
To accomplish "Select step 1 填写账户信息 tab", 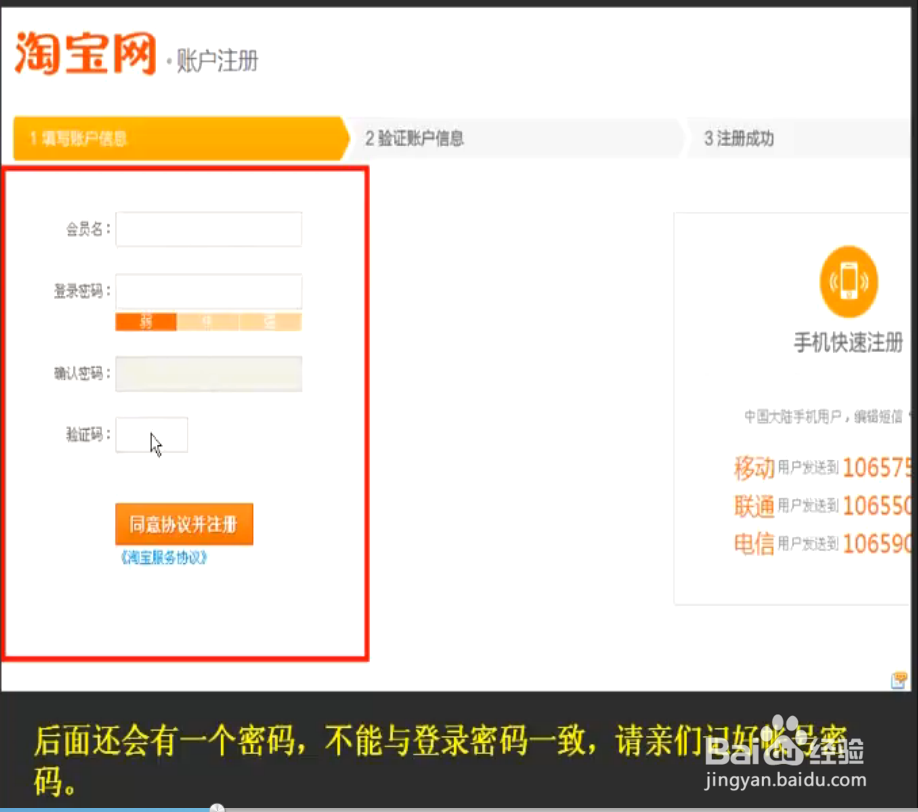I will [180, 139].
